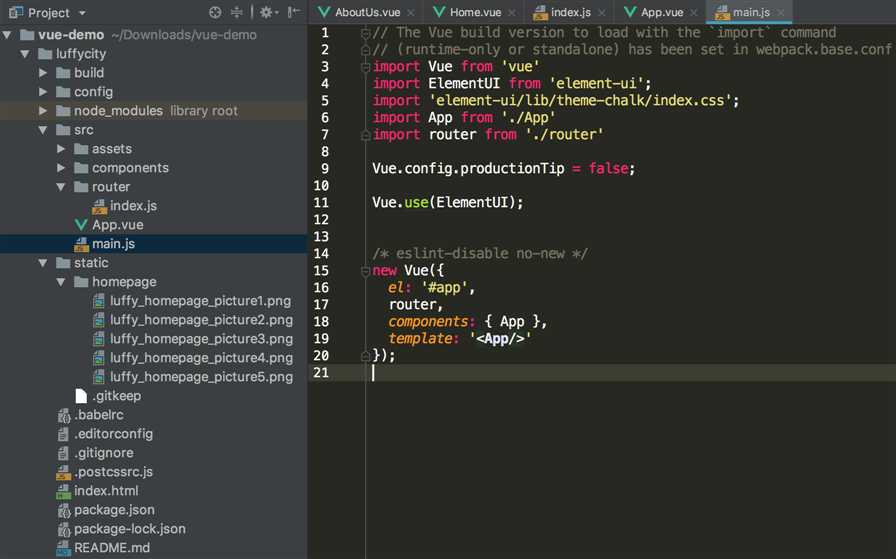Click the JS icon beside main.js in tree

tap(82, 244)
